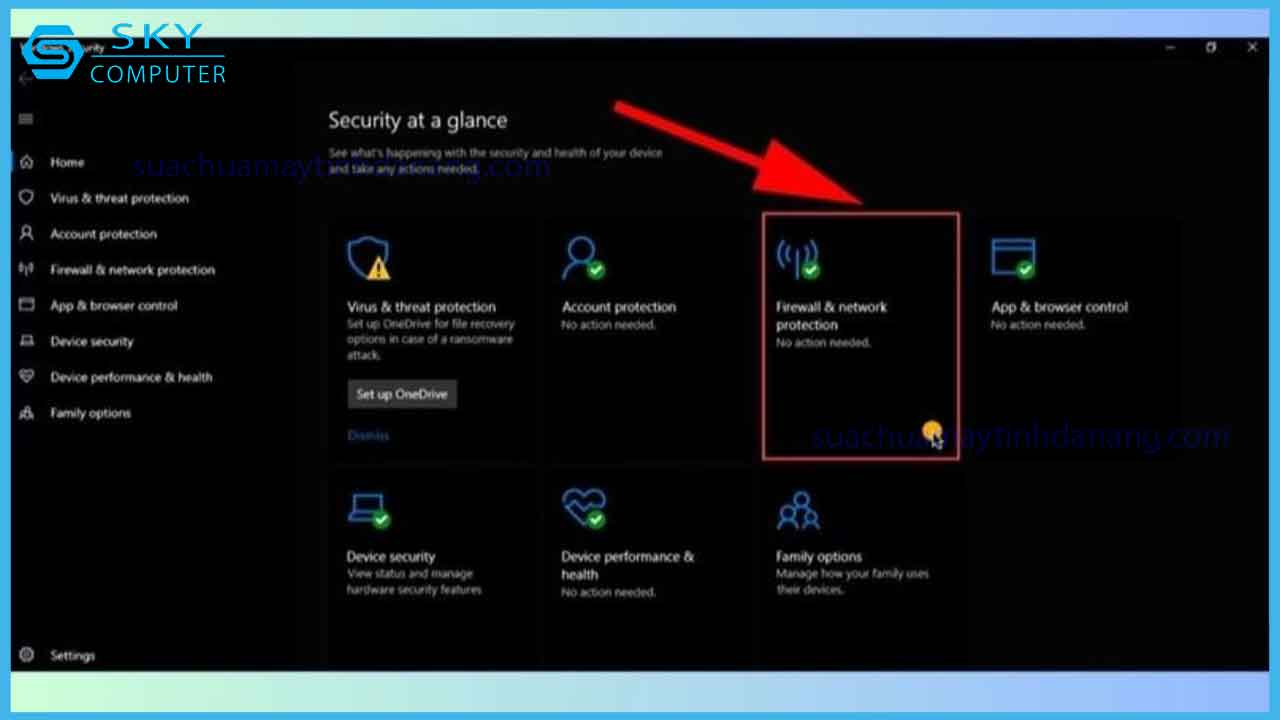Choose App & browser control in sidebar
This screenshot has width=1280, height=720.
(113, 306)
